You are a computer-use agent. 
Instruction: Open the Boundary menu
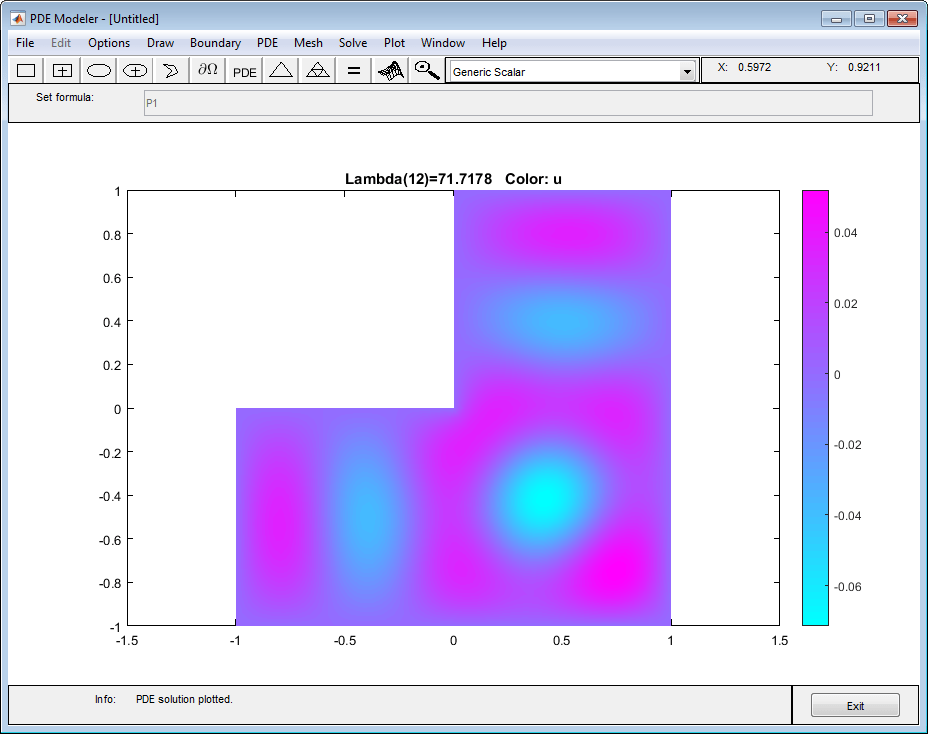coord(215,43)
